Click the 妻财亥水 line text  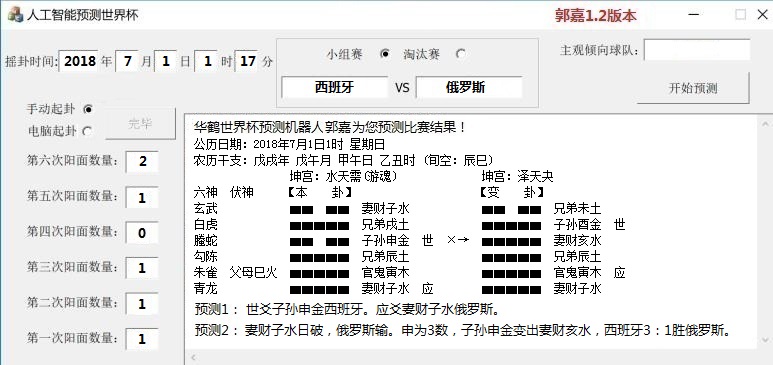pos(578,241)
